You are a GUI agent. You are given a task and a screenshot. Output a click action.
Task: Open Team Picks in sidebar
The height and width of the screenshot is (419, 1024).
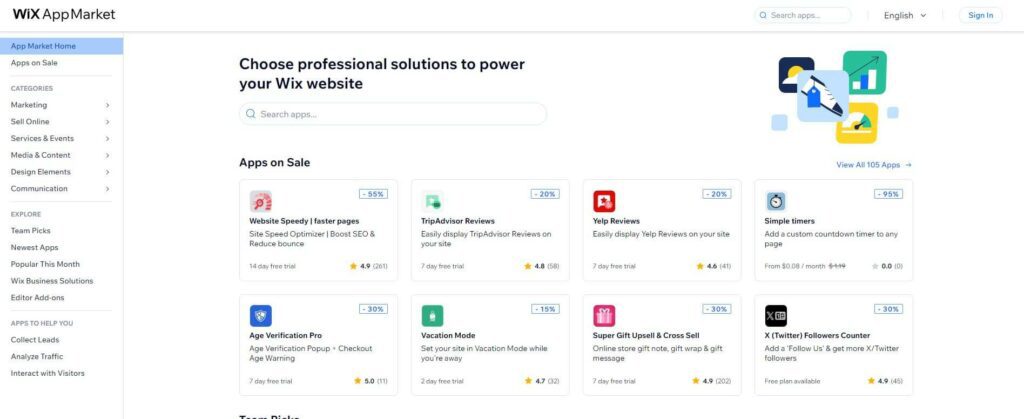[x=31, y=231]
